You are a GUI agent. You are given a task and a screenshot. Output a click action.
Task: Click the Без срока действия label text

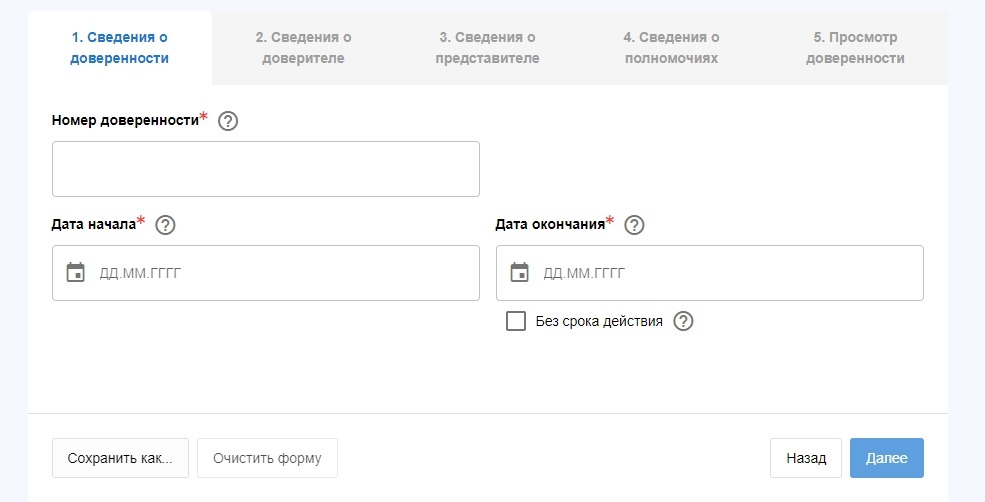pyautogui.click(x=599, y=321)
